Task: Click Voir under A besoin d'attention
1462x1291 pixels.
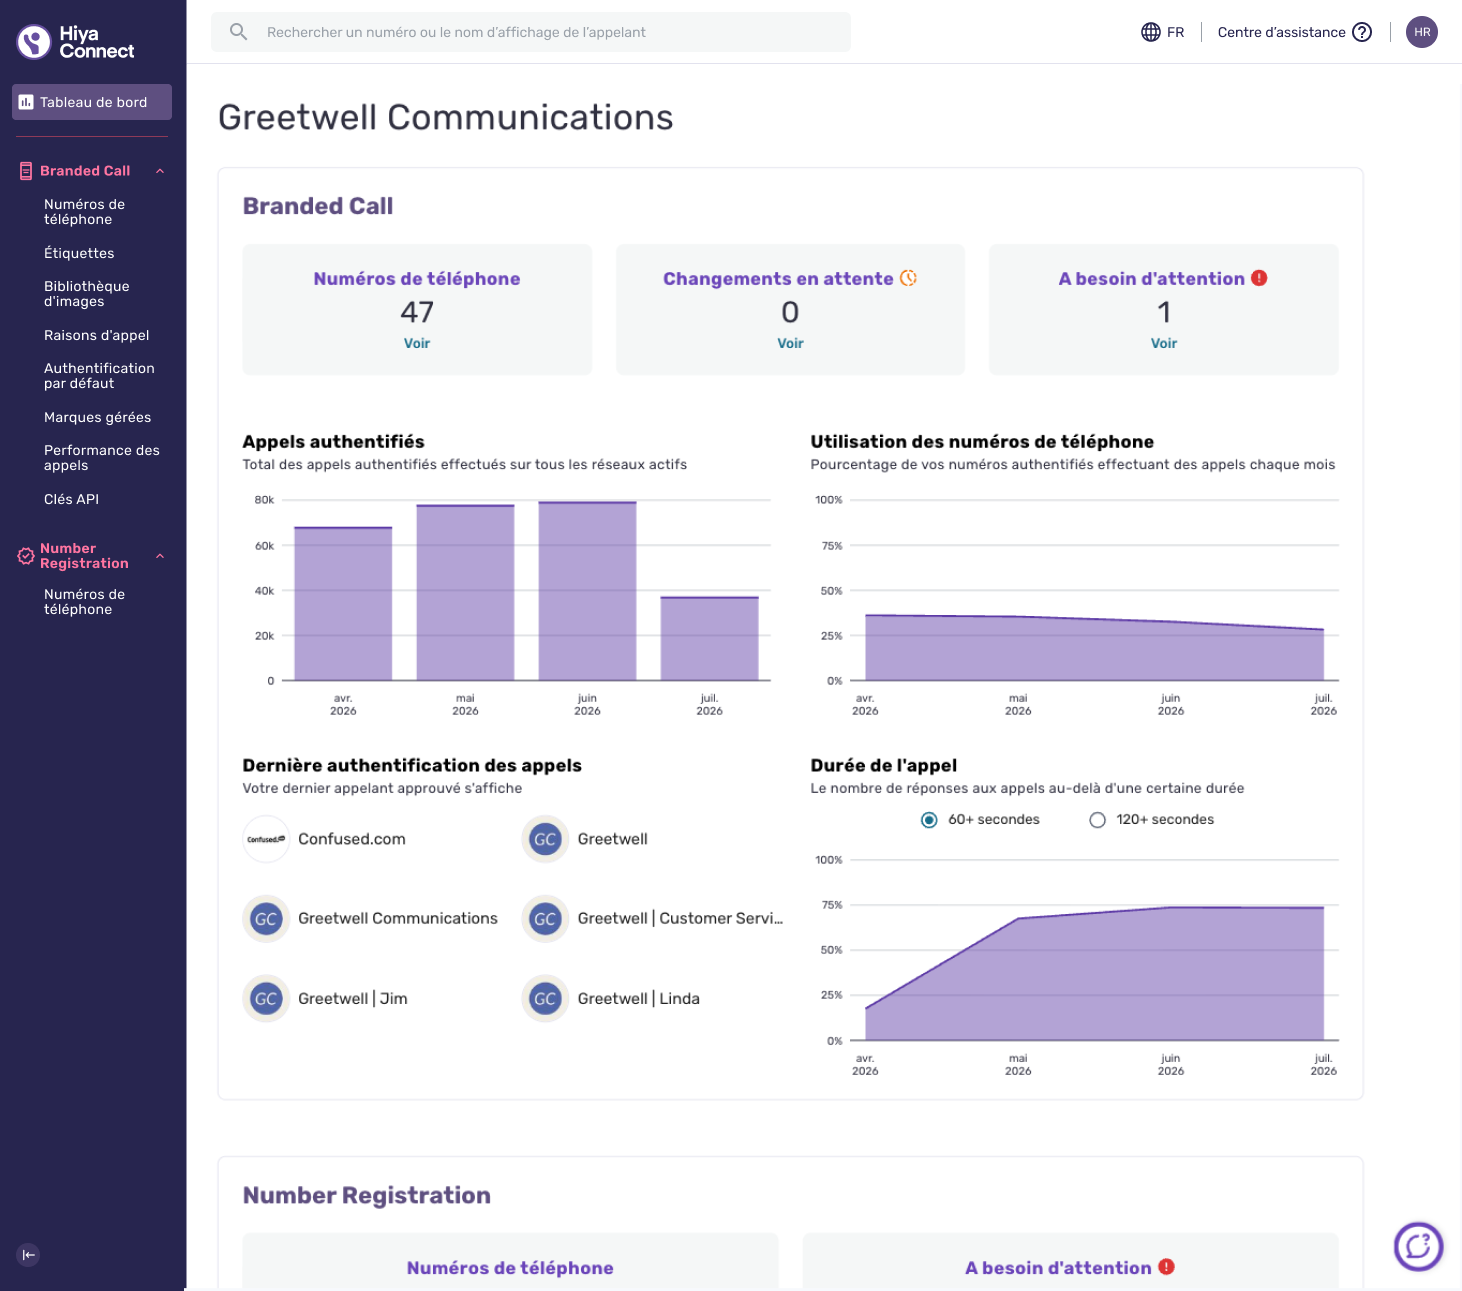Action: (x=1164, y=343)
